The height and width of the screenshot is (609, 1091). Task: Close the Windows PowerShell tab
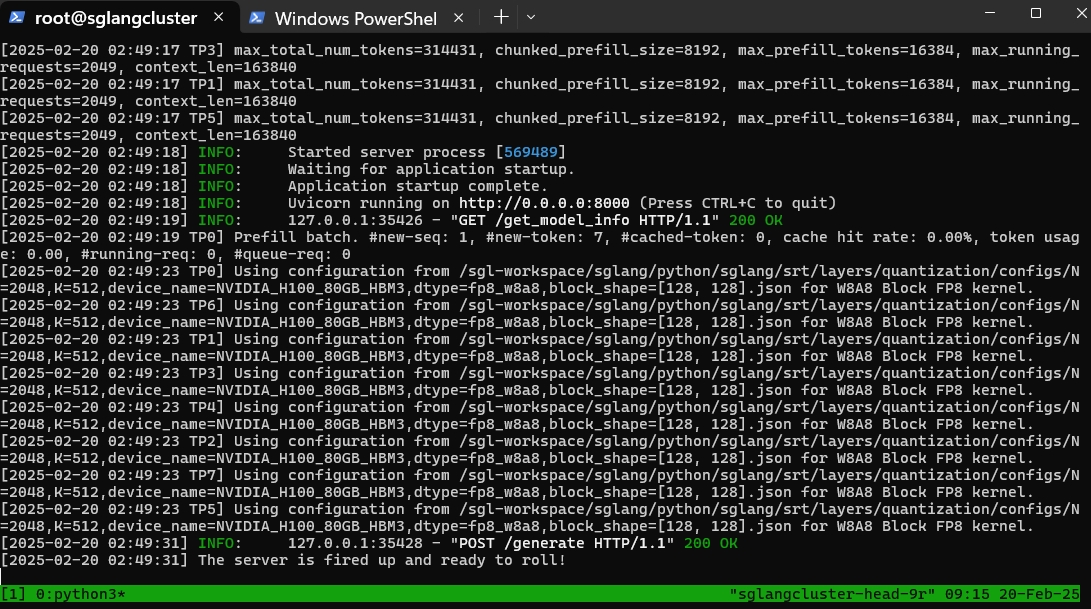[459, 18]
